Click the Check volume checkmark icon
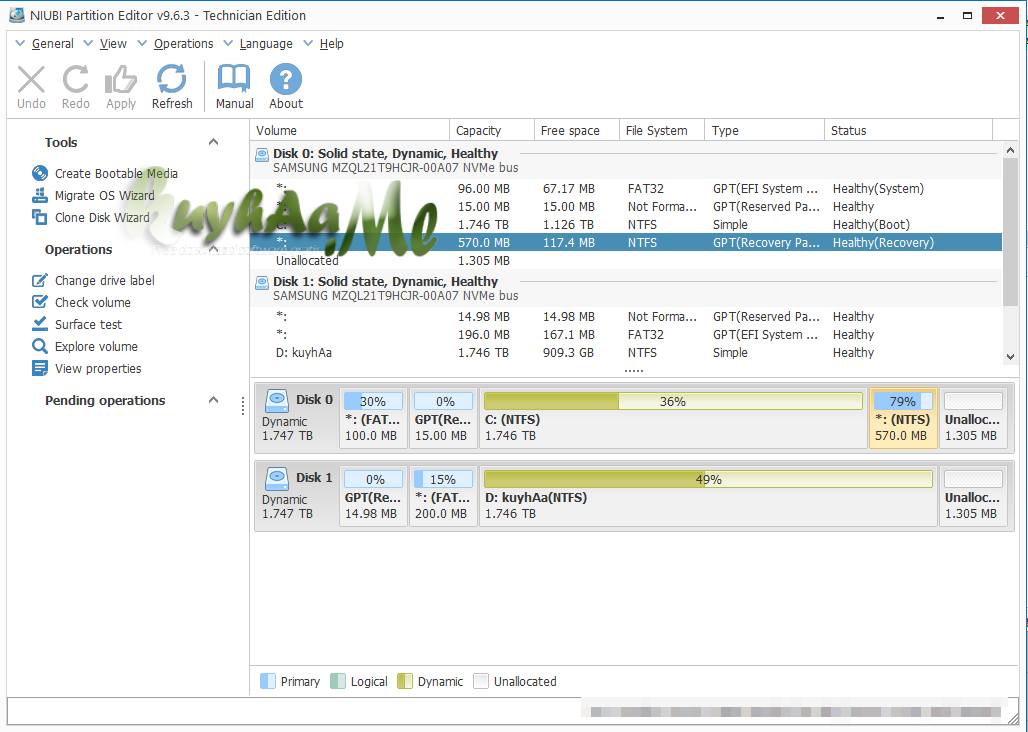Viewport: 1028px width, 732px height. 40,302
